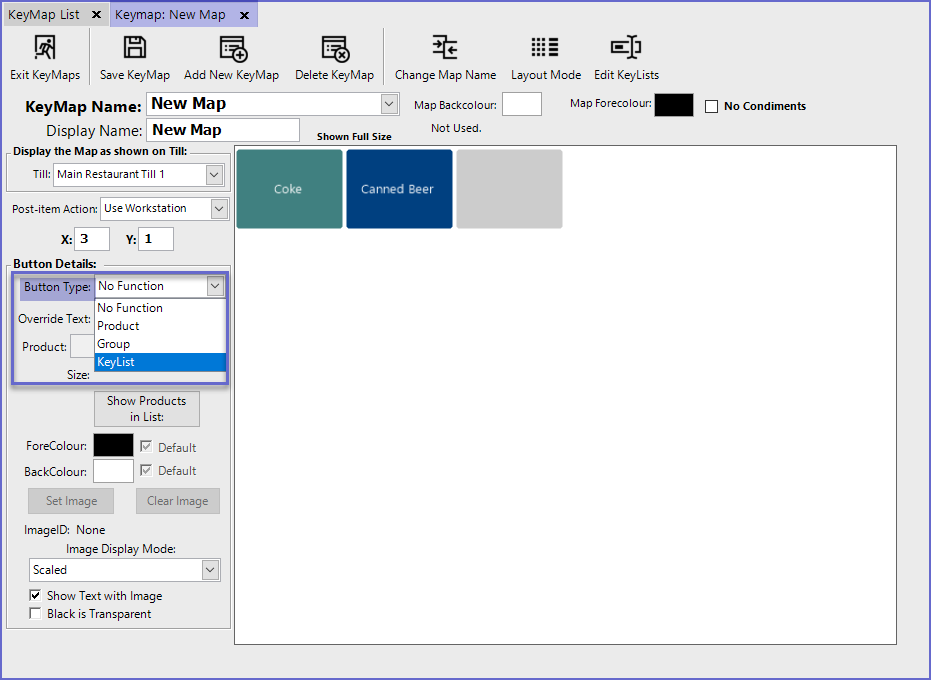931x680 pixels.
Task: Select the Canned Beer key button
Action: pyautogui.click(x=399, y=189)
